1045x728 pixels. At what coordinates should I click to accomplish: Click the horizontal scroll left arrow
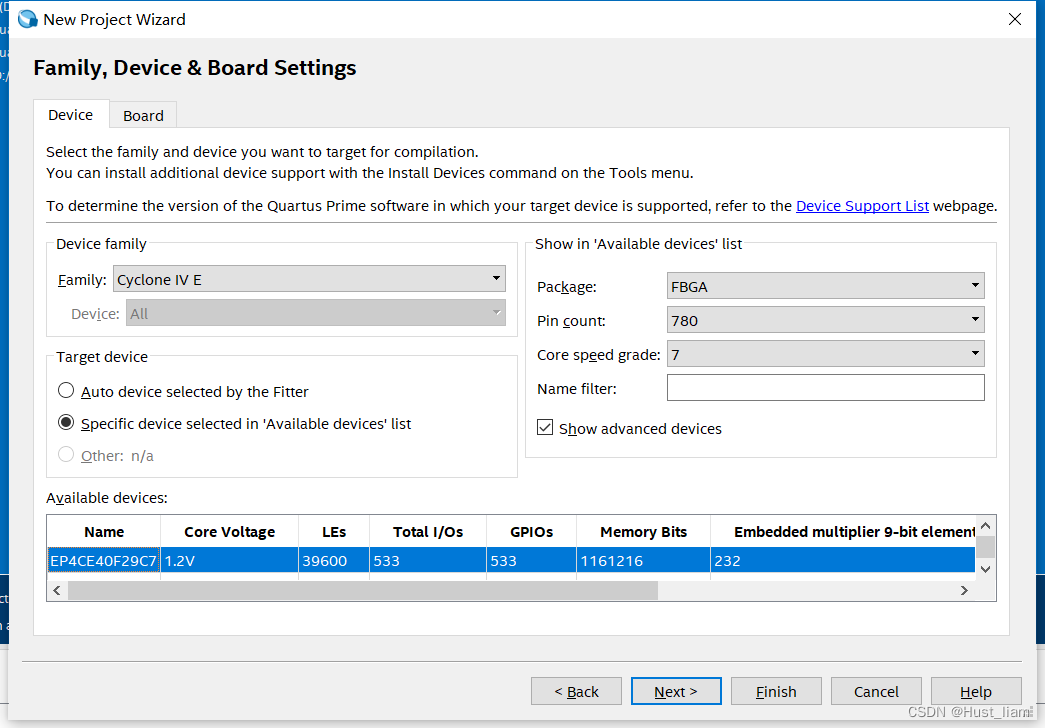click(57, 591)
